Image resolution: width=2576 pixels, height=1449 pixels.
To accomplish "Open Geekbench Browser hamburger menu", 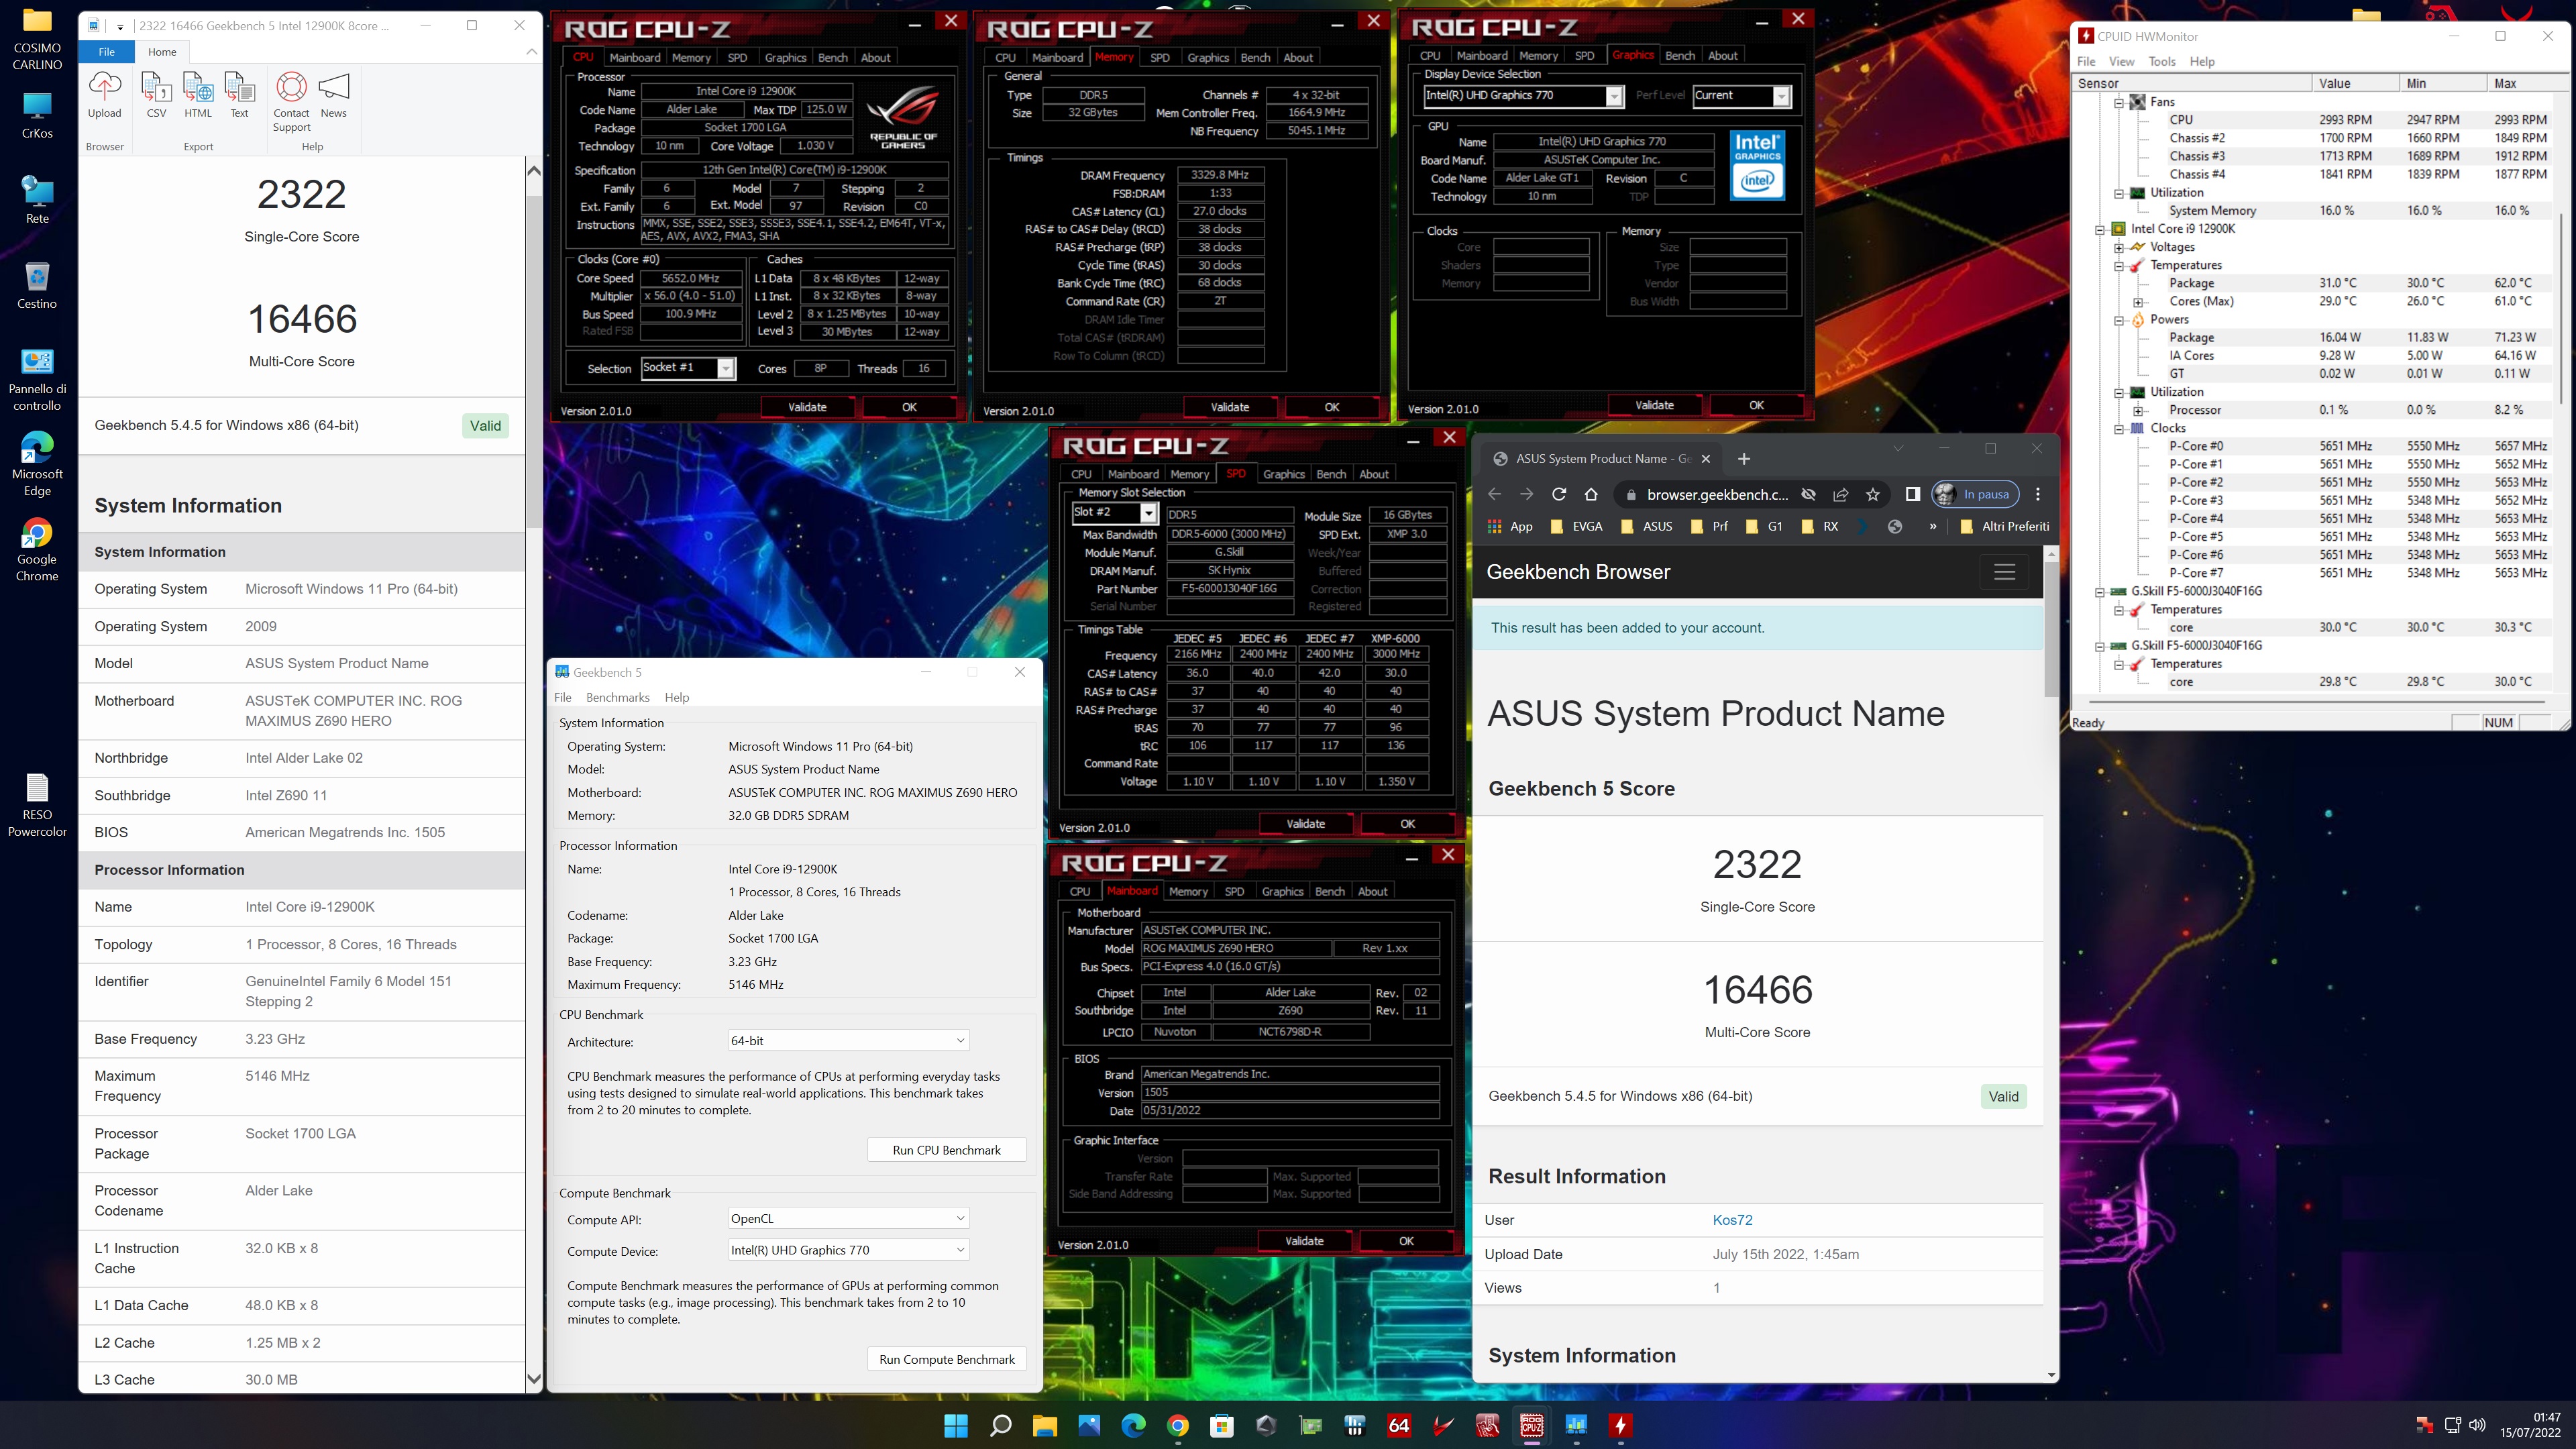I will (2004, 572).
